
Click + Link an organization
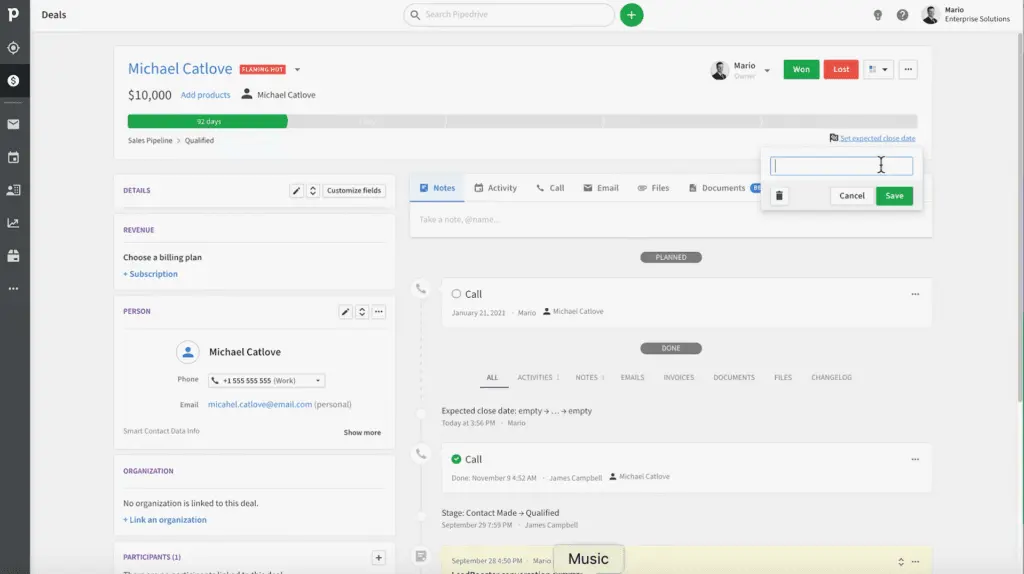[165, 520]
